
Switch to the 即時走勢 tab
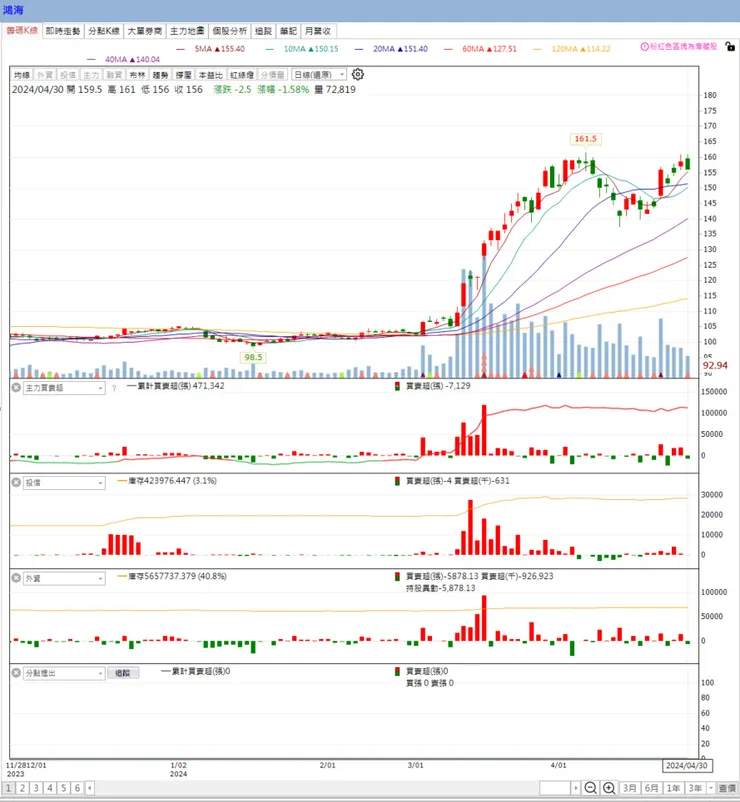coord(63,31)
